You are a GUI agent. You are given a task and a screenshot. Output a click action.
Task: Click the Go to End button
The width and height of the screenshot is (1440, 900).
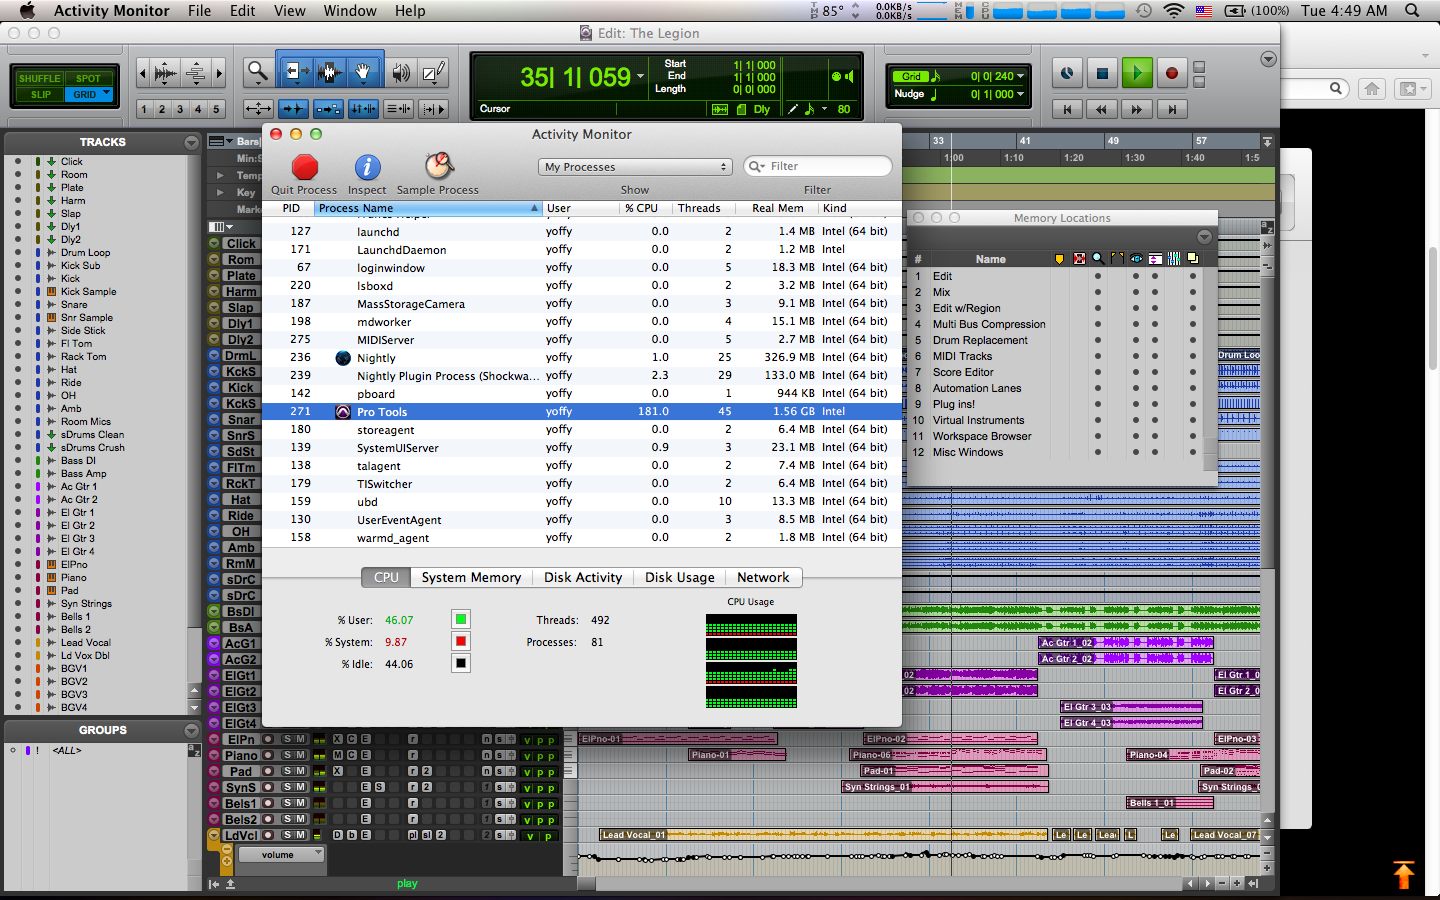pyautogui.click(x=1171, y=109)
